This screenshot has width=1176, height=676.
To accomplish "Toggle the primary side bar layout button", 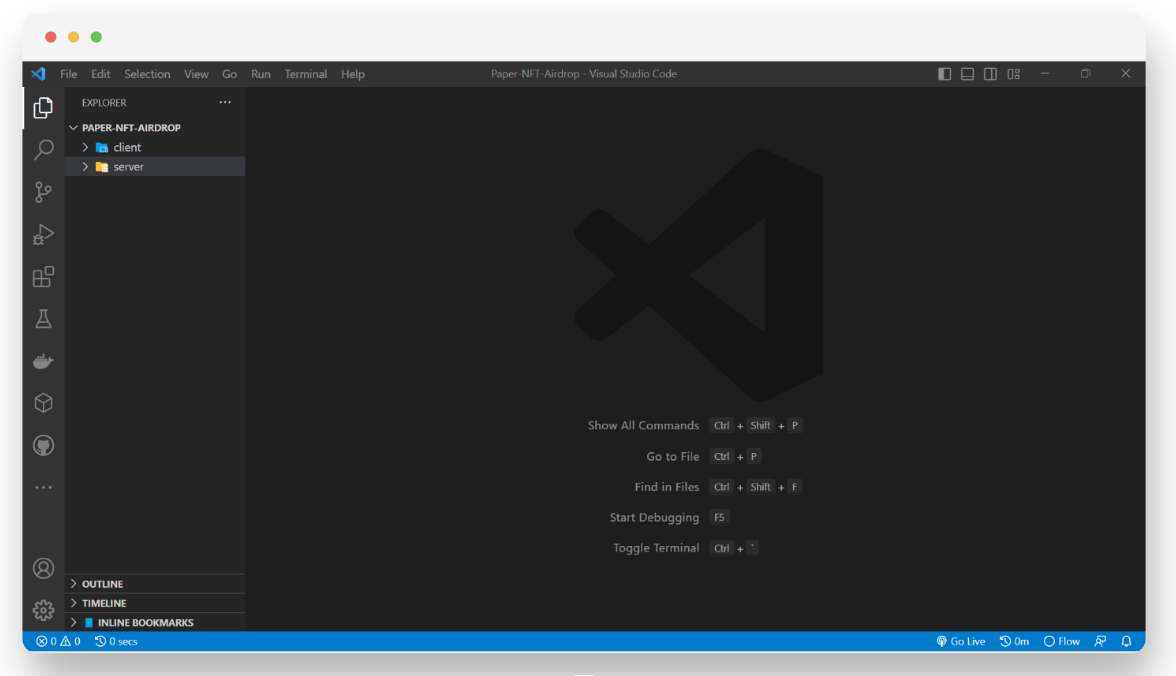I will (x=944, y=74).
